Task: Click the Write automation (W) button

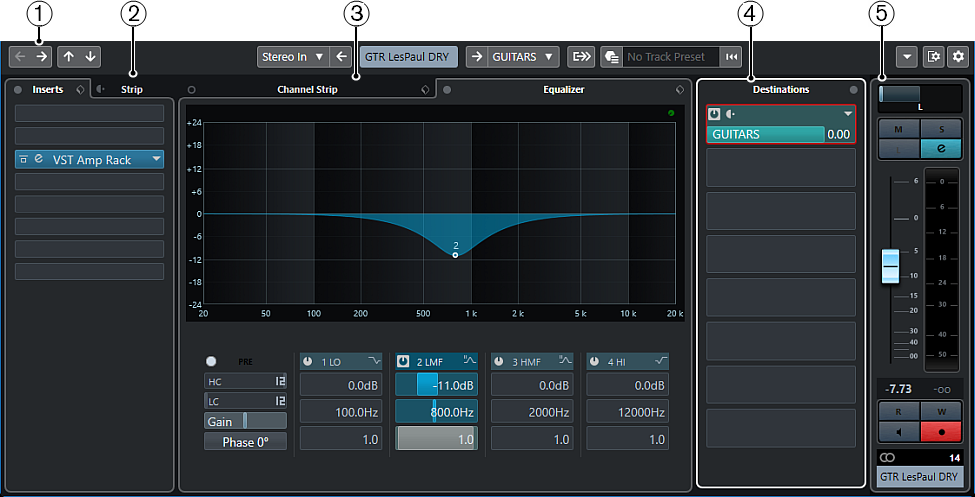Action: pyautogui.click(x=941, y=411)
